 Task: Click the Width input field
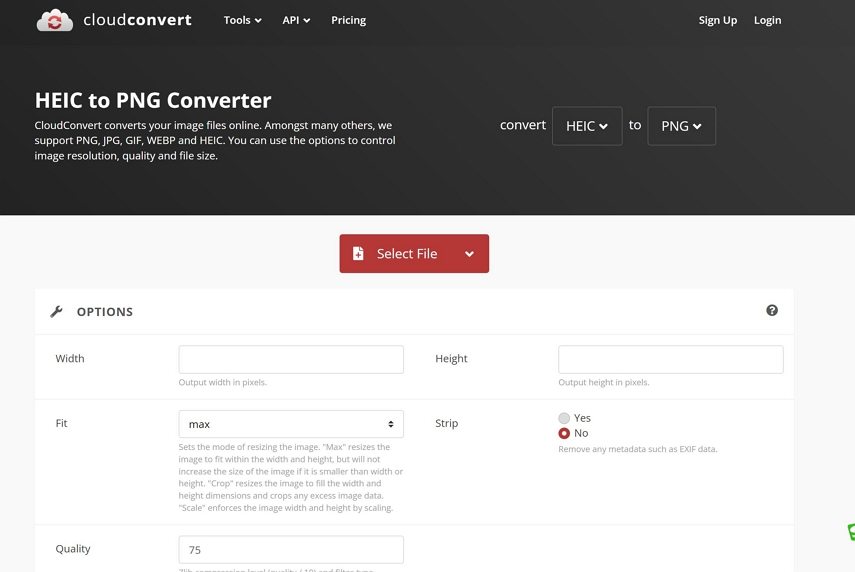(x=291, y=359)
